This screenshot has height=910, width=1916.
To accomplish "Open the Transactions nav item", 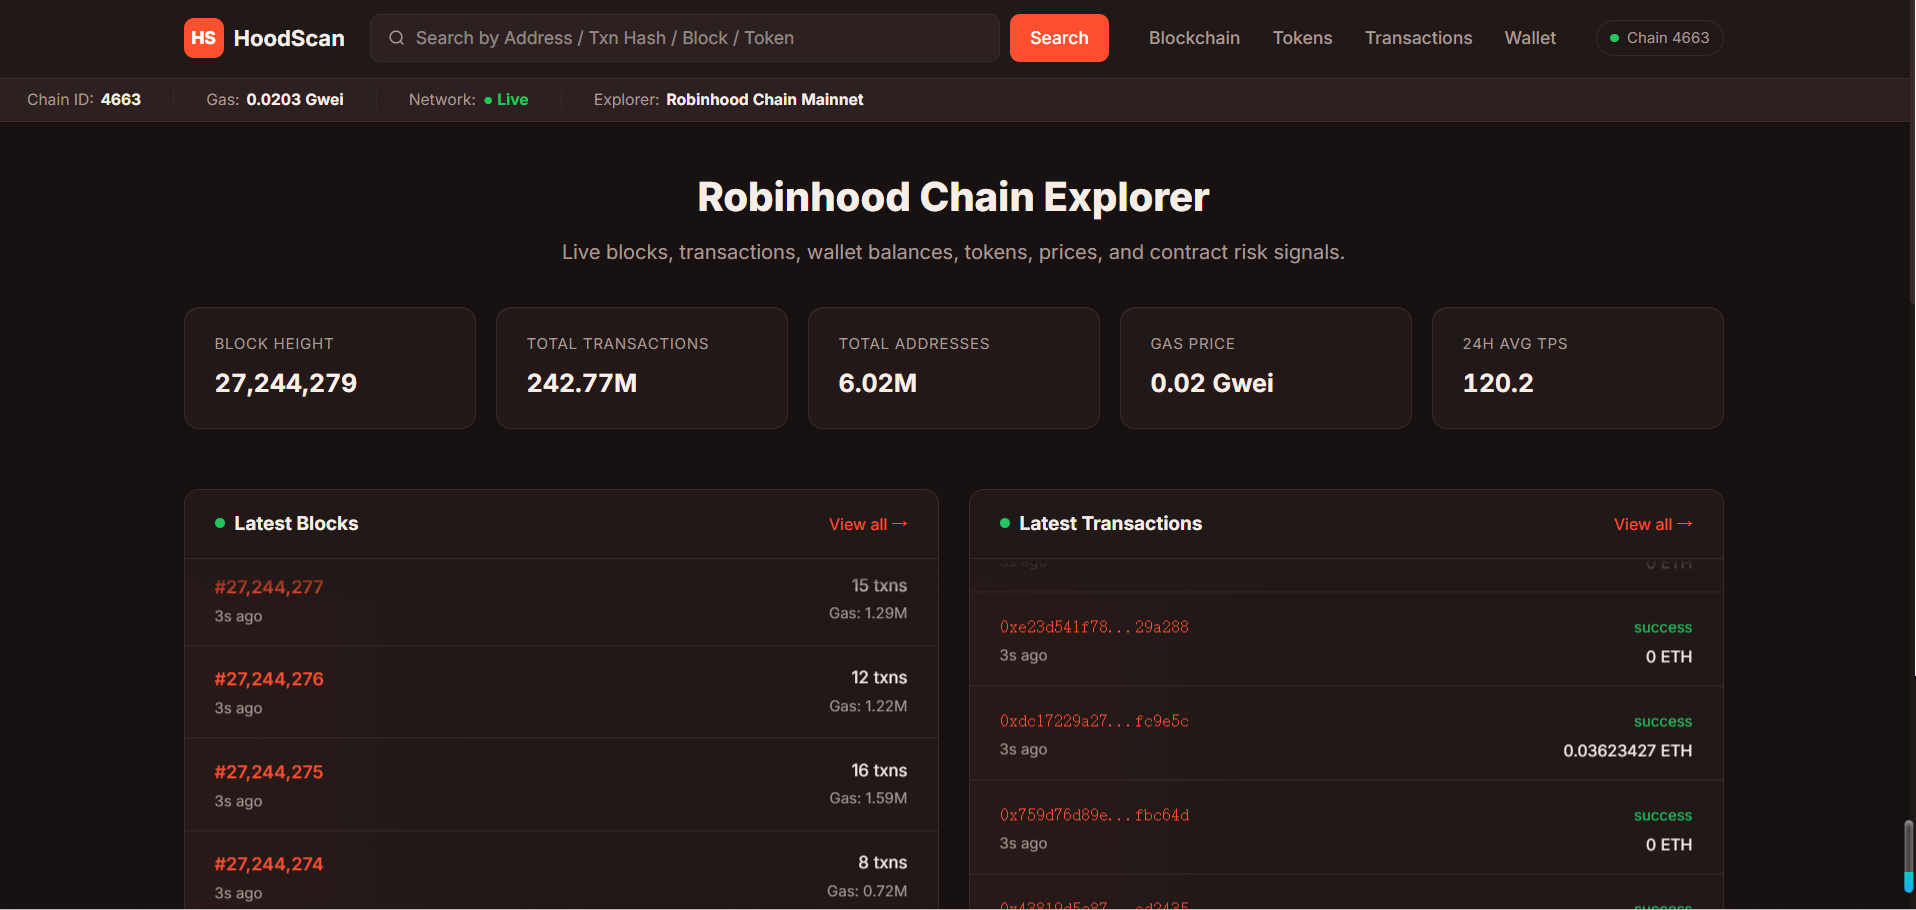I will tap(1418, 38).
